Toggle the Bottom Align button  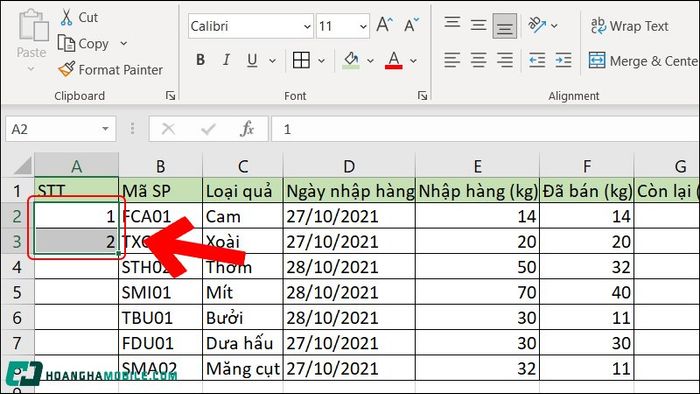[504, 26]
